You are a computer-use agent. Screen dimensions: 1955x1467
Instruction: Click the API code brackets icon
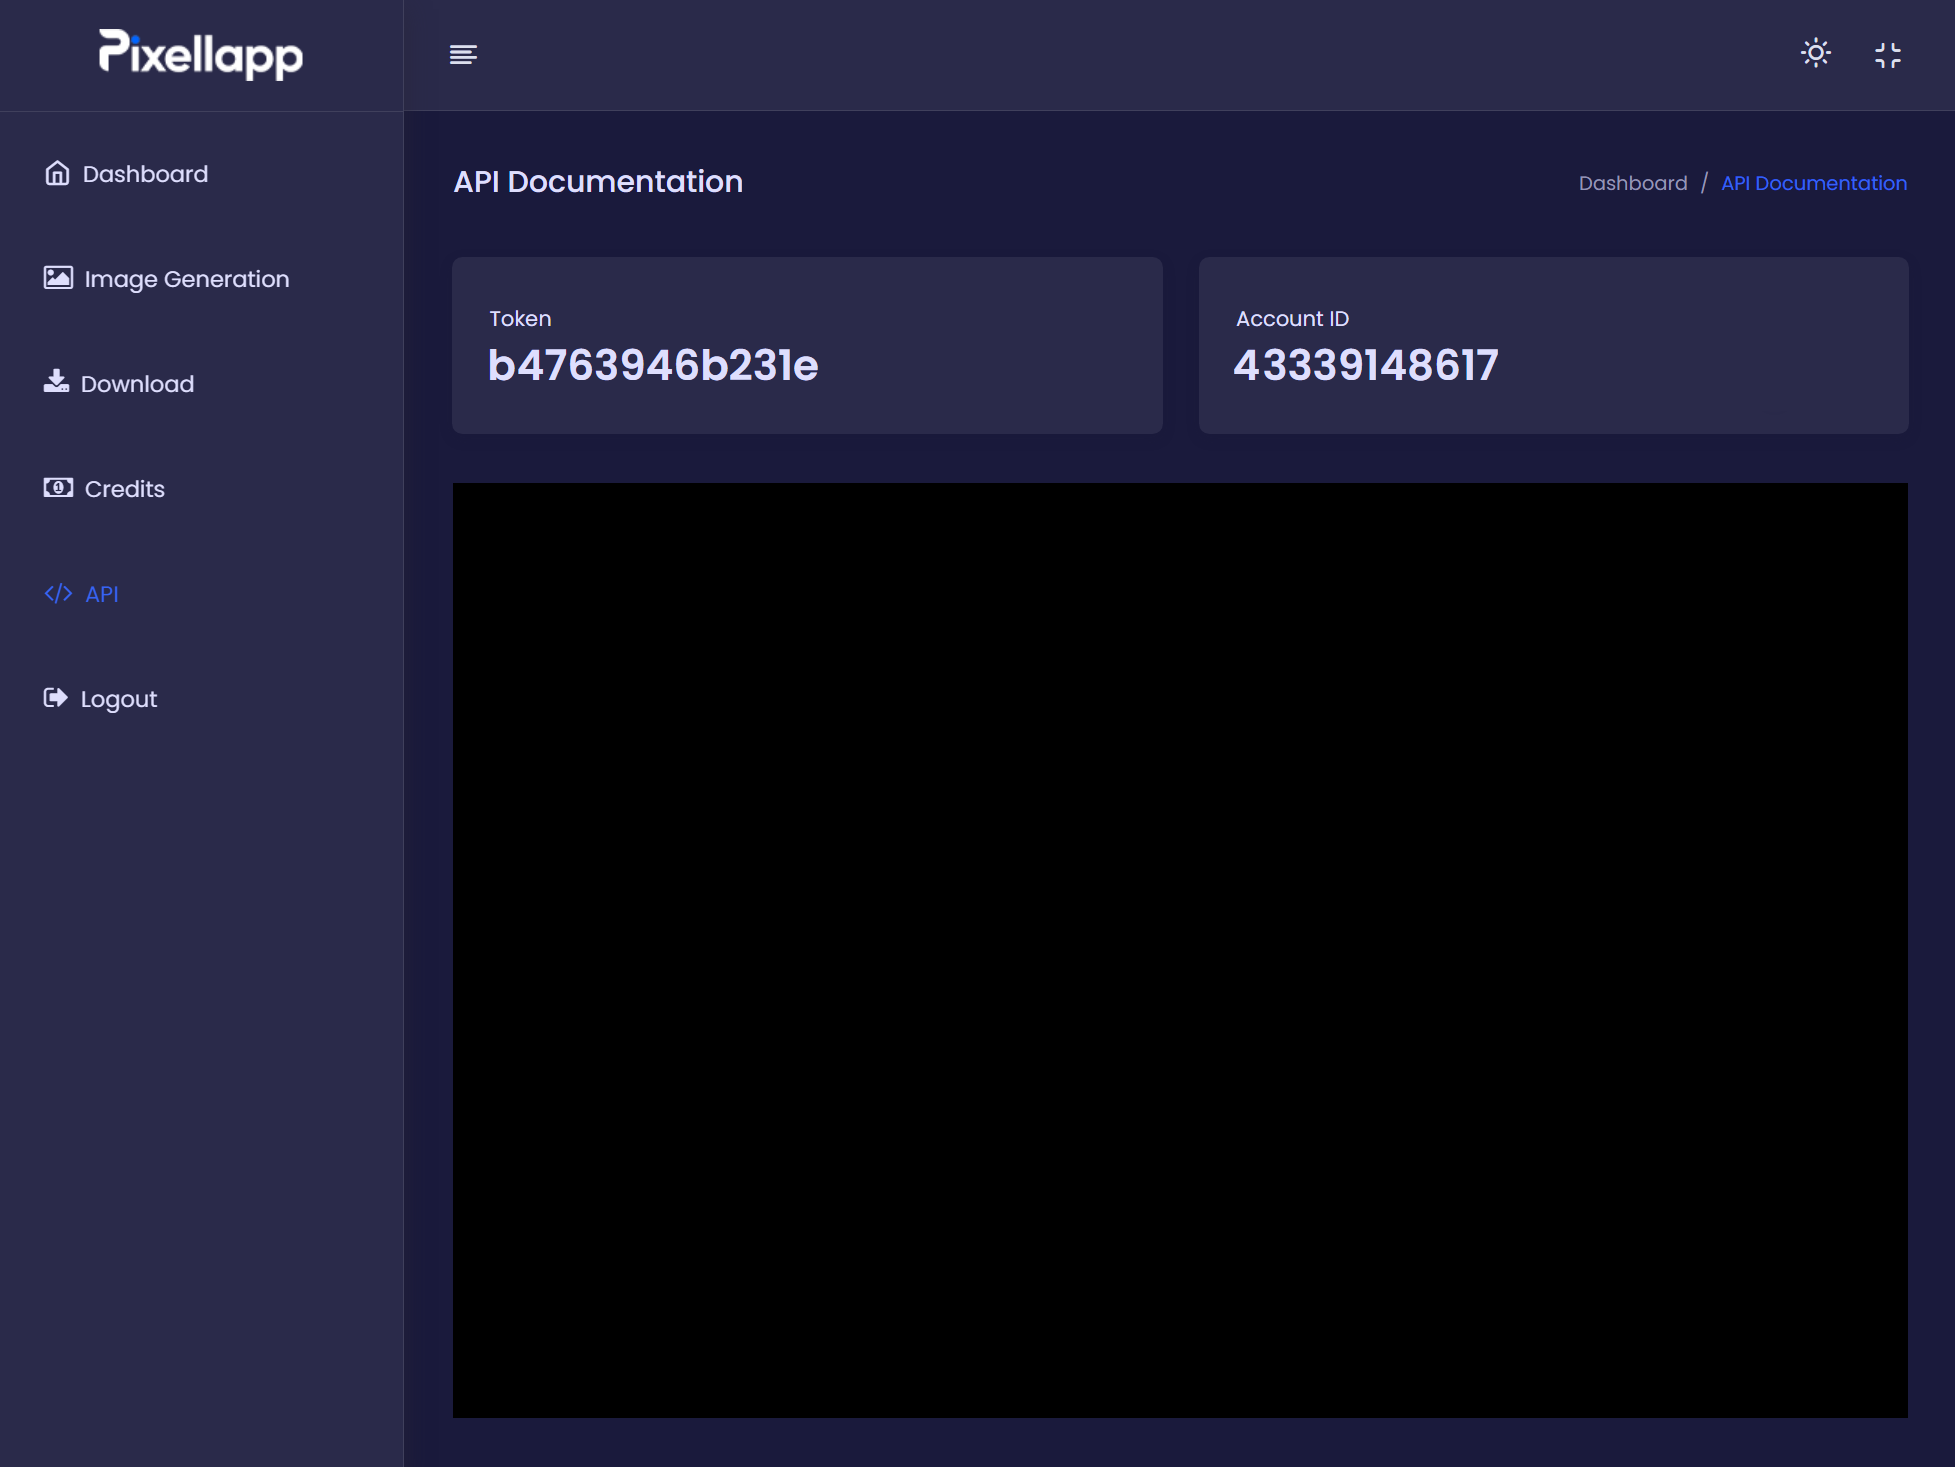click(58, 593)
